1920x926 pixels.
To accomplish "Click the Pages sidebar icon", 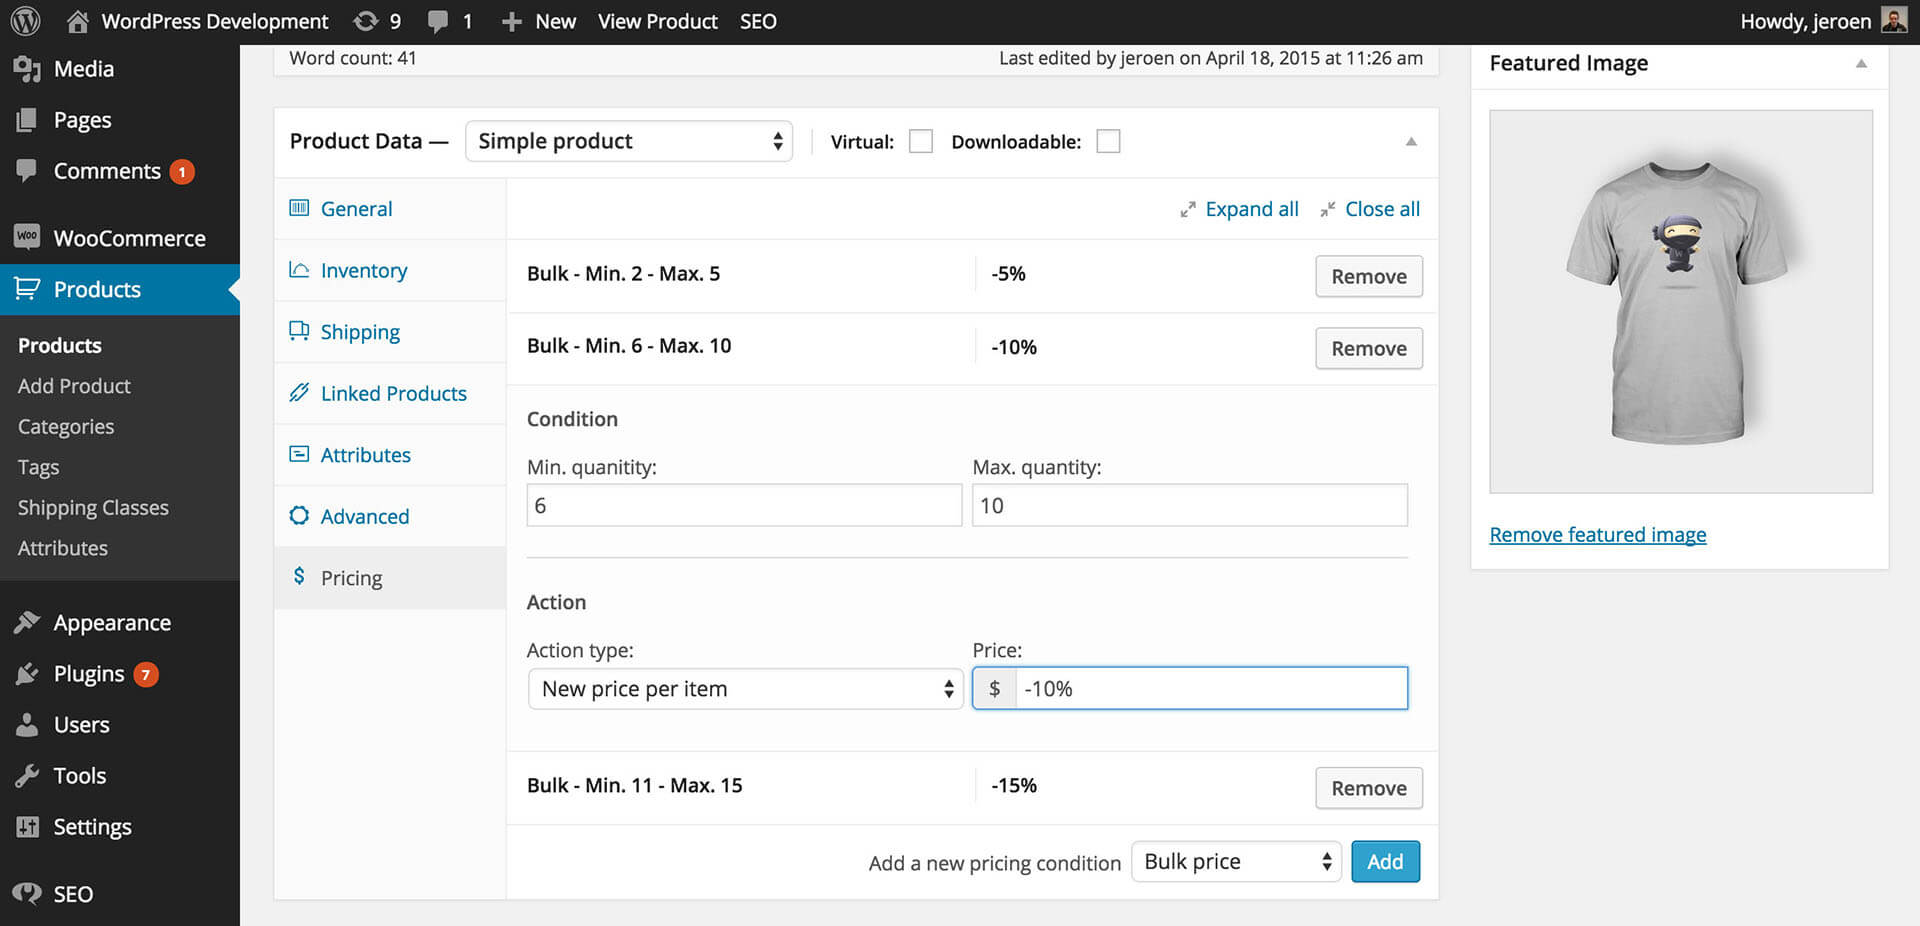I will [x=27, y=120].
